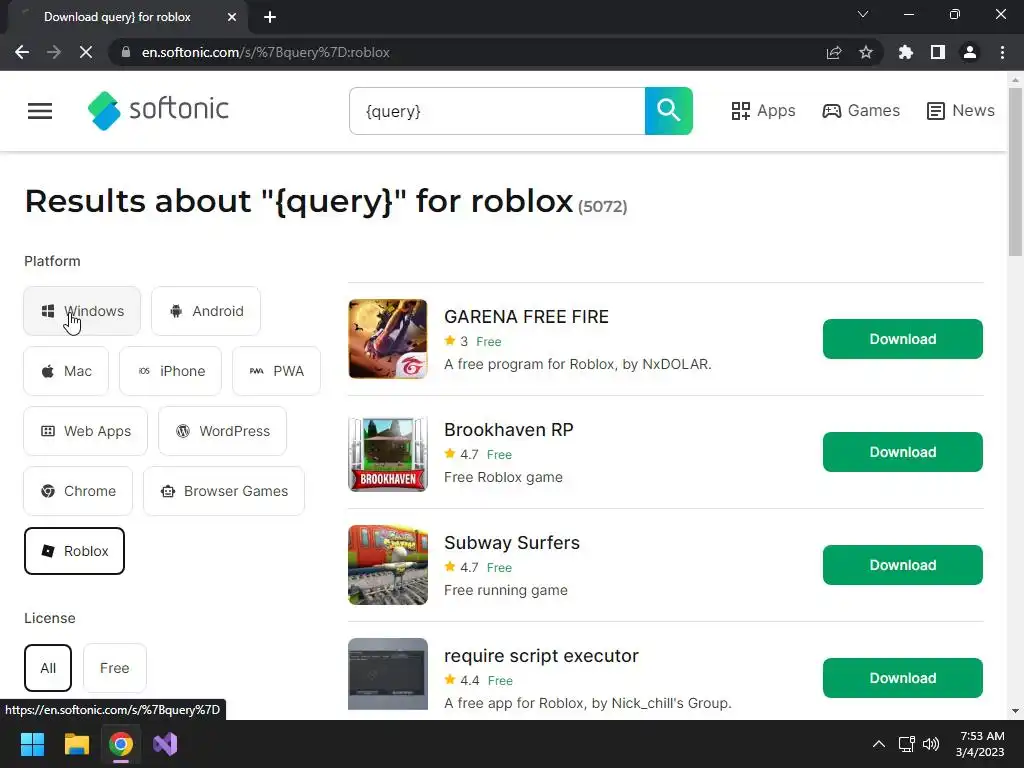Open the Brookhaven RP title link
Viewport: 1024px width, 768px height.
509,430
